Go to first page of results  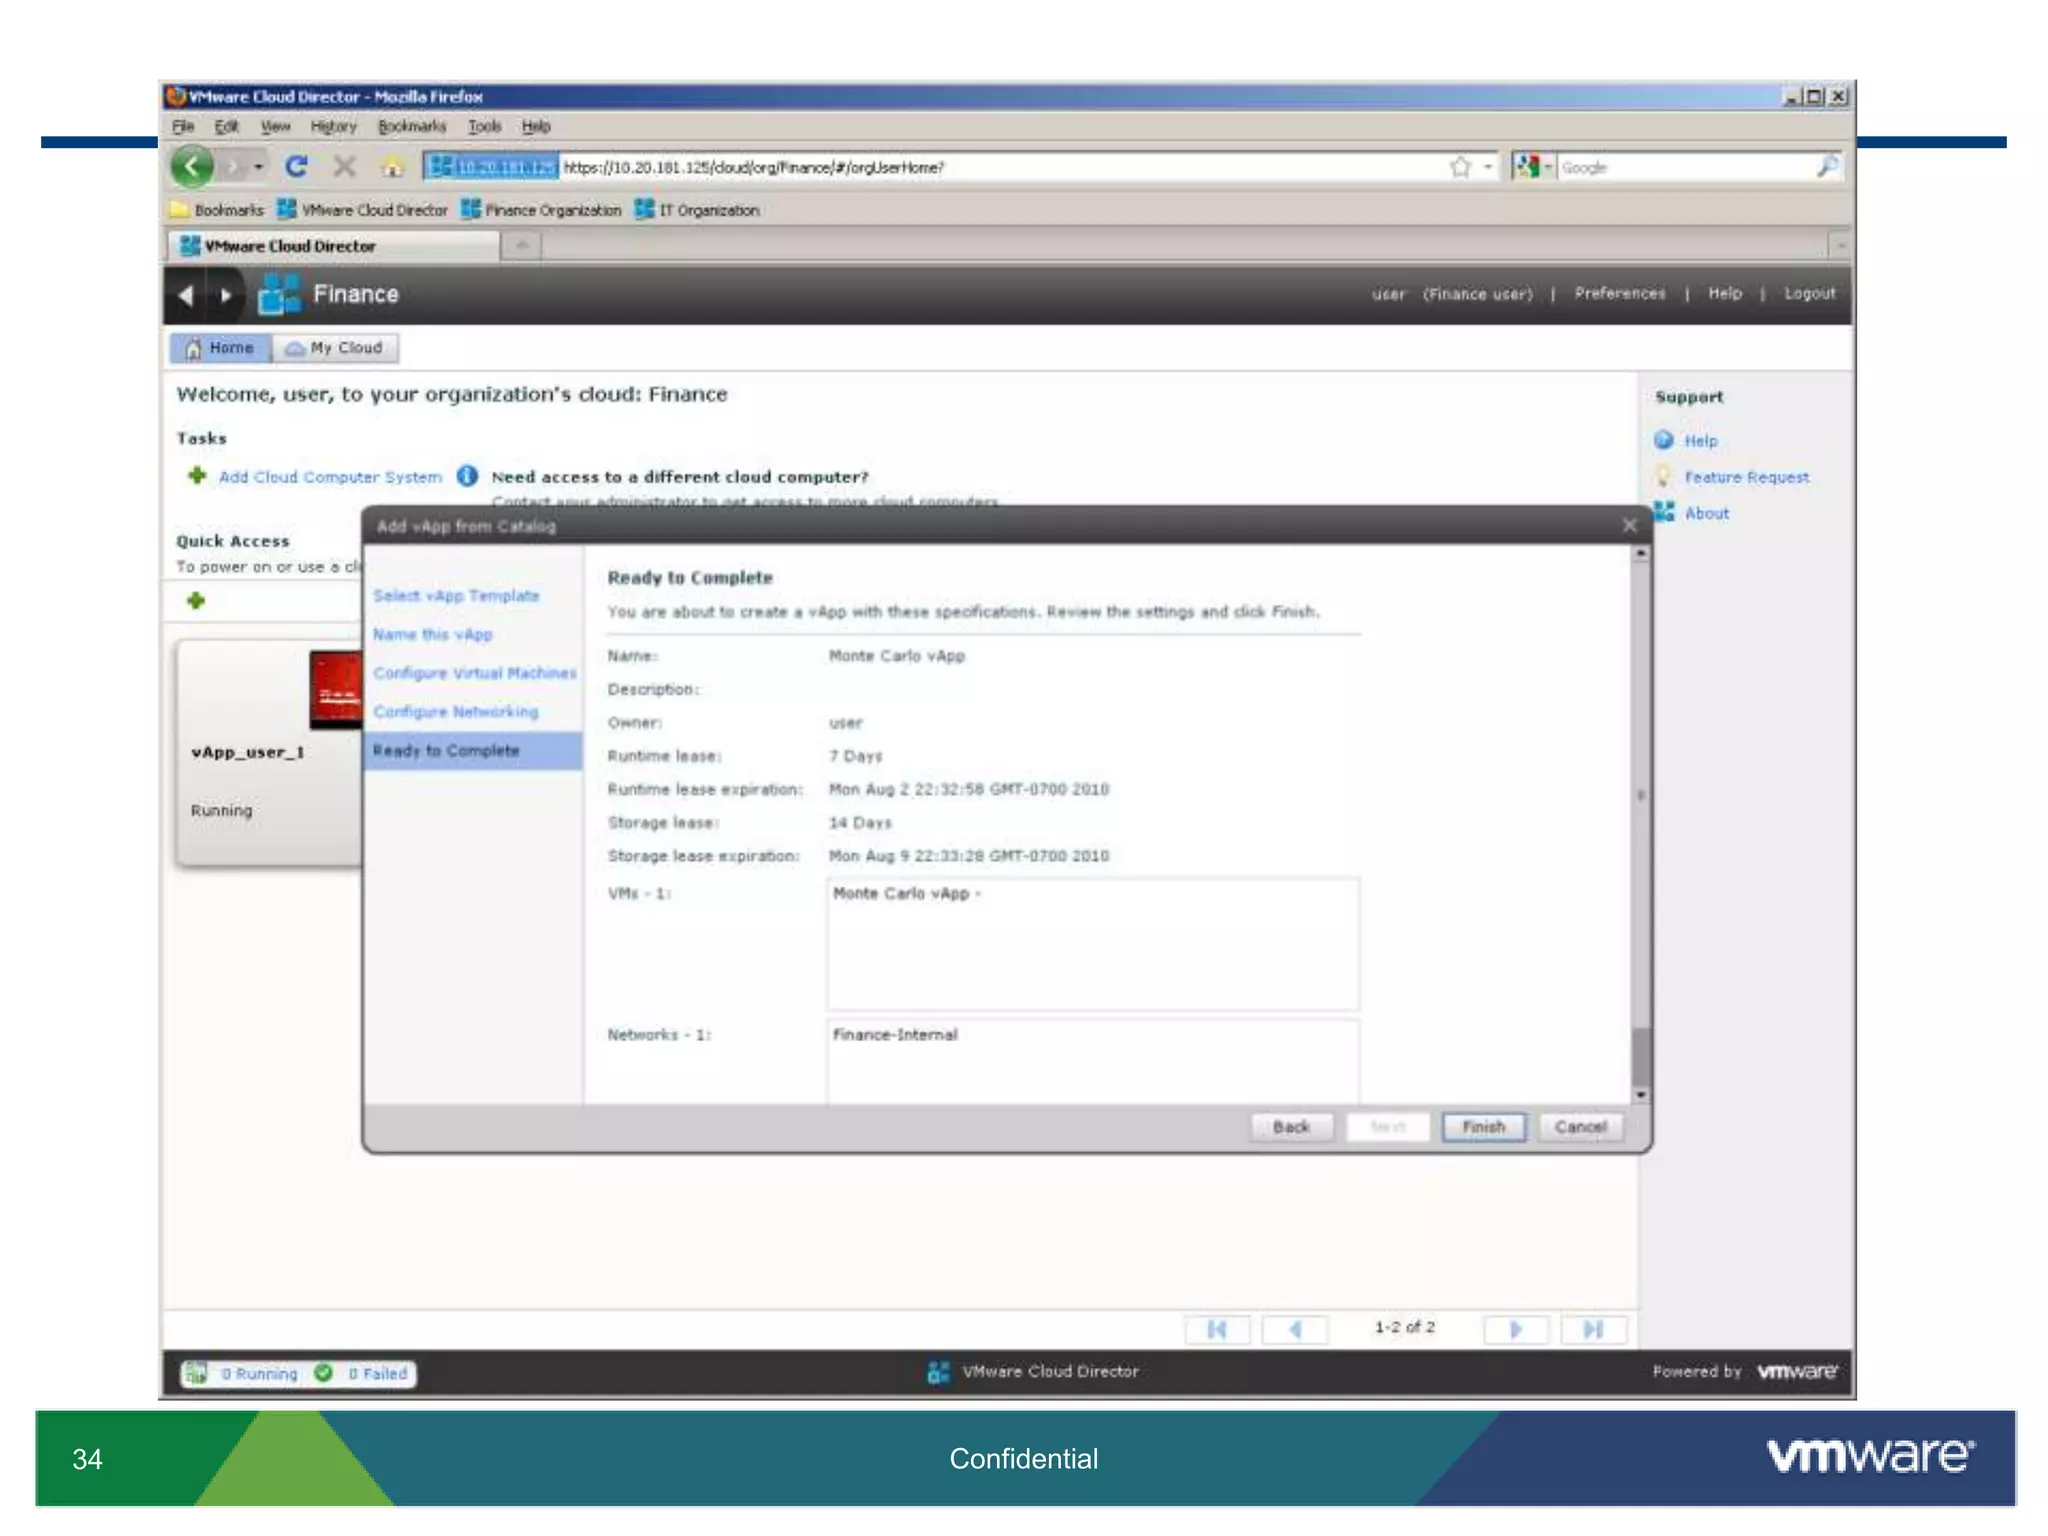1217,1329
